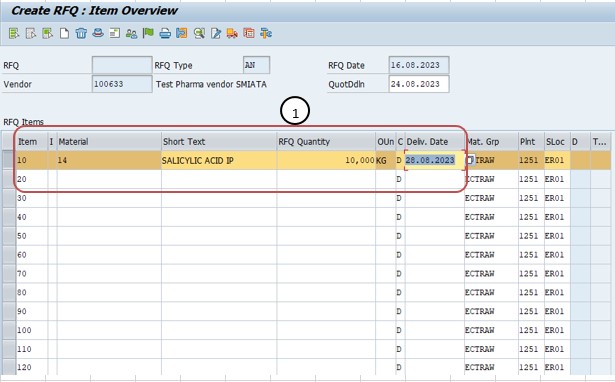
Task: Select the row selector for item 40
Action: click(x=9, y=217)
